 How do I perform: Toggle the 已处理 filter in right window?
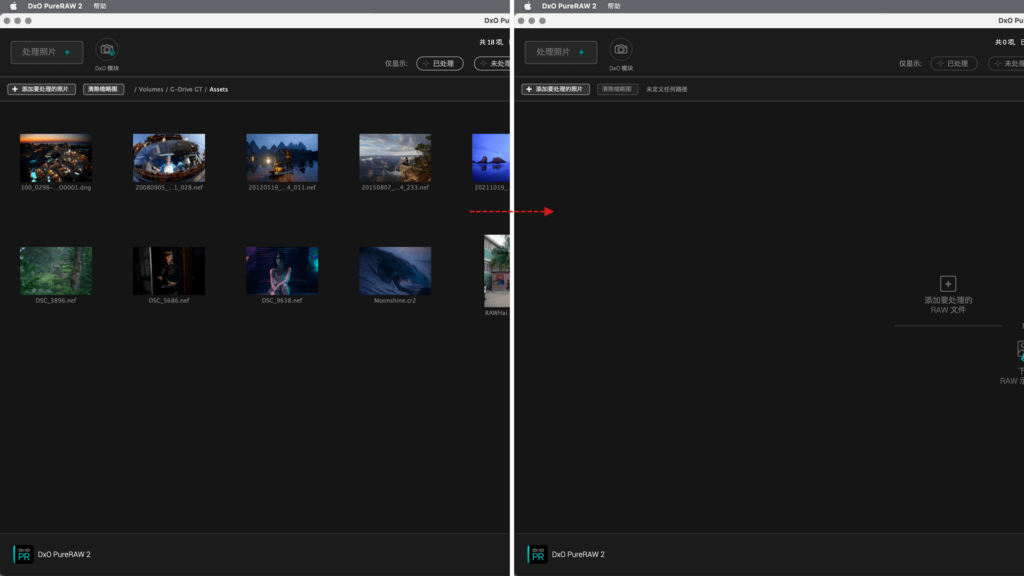click(x=953, y=63)
